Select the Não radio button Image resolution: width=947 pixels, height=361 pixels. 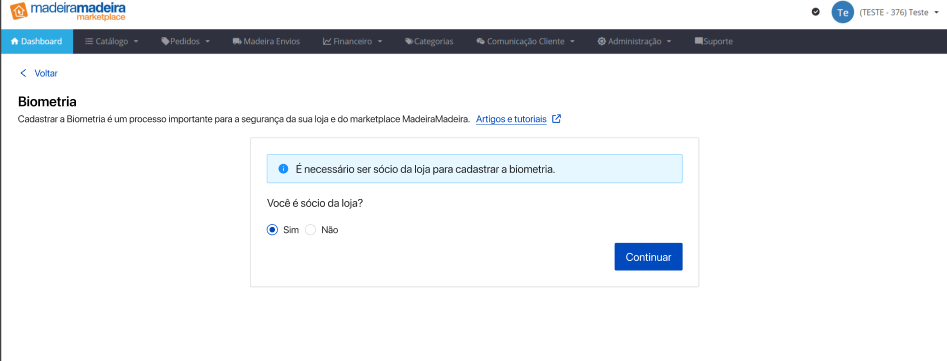310,230
